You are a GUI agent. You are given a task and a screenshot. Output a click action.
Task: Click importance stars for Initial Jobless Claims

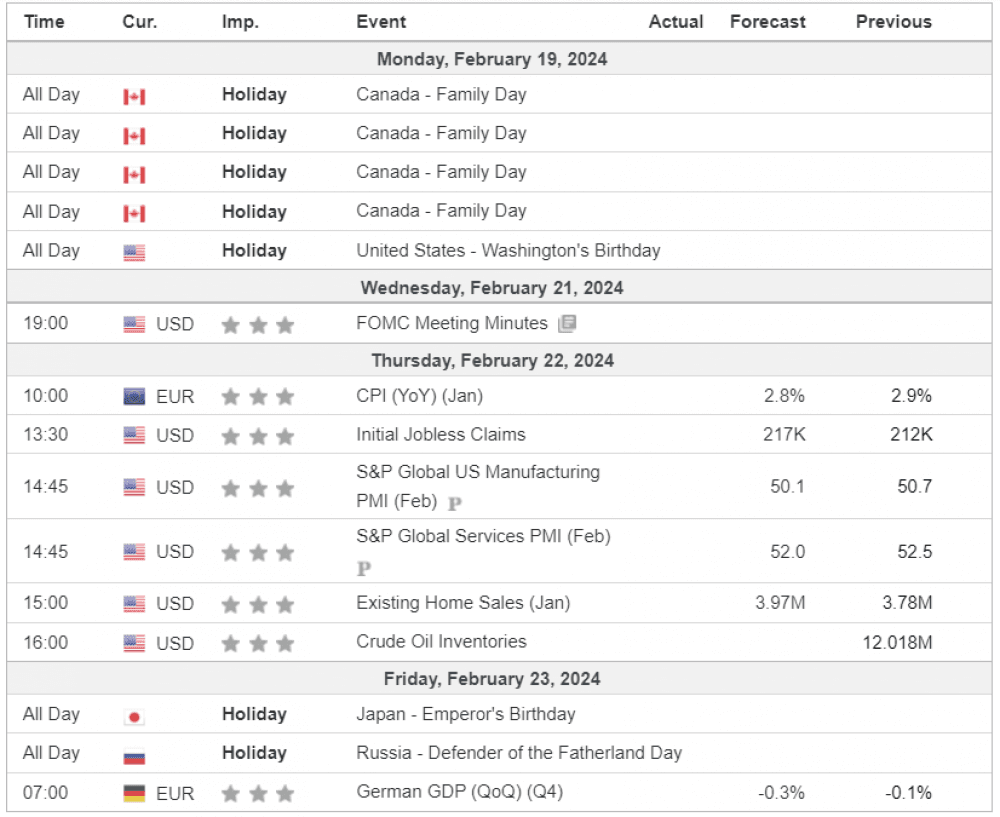click(258, 436)
